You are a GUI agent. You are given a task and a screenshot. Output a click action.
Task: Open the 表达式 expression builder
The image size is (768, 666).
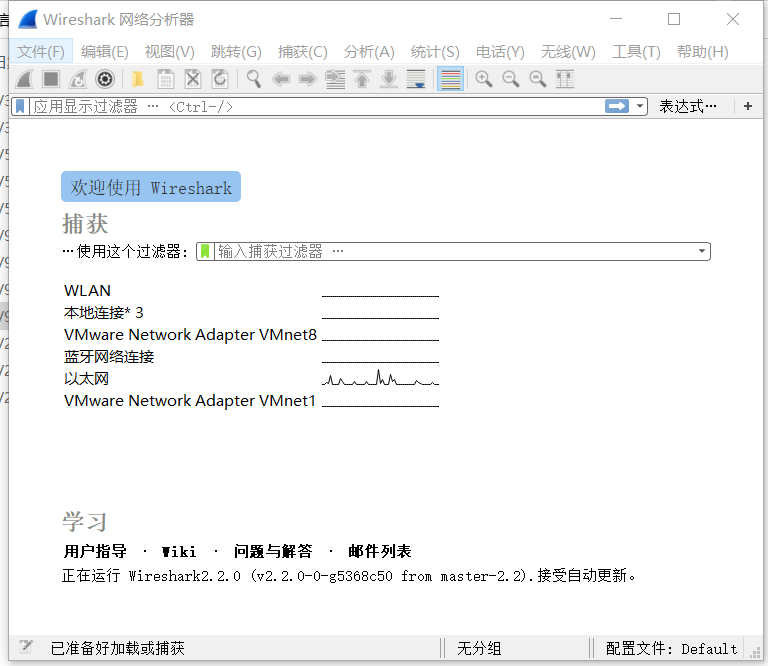click(688, 106)
